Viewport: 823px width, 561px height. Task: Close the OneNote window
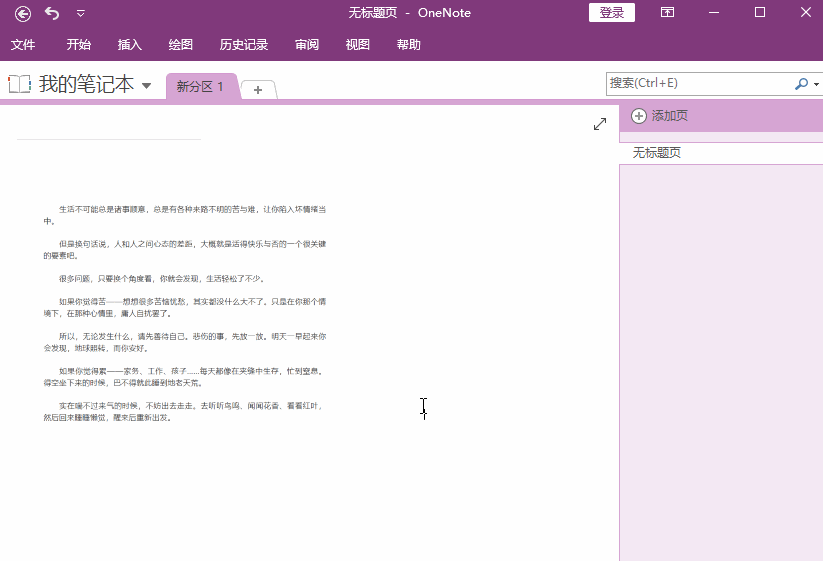[806, 12]
